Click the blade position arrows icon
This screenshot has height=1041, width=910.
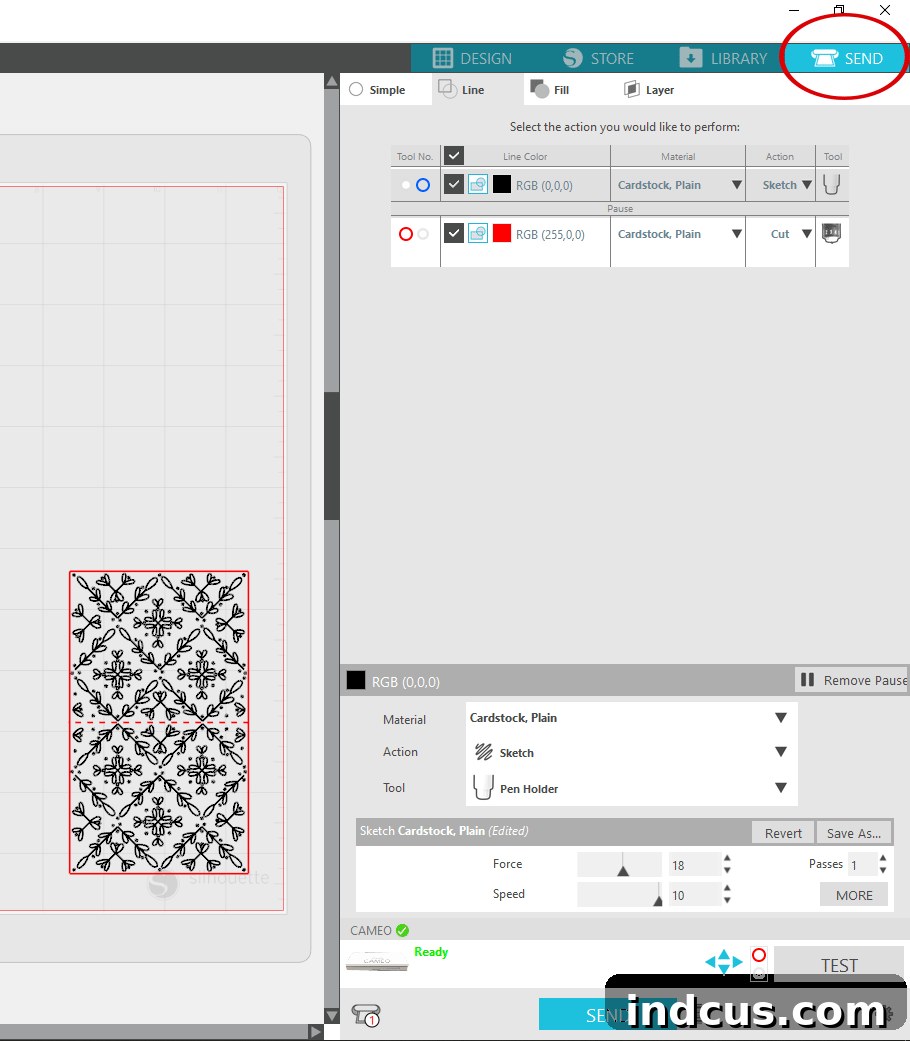pyautogui.click(x=723, y=961)
